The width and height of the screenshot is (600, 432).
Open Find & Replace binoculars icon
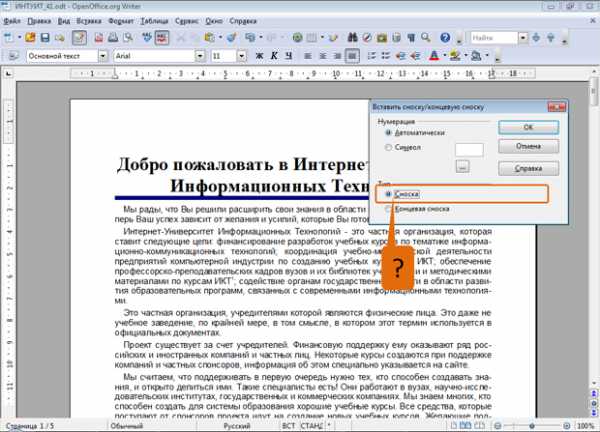coord(352,37)
